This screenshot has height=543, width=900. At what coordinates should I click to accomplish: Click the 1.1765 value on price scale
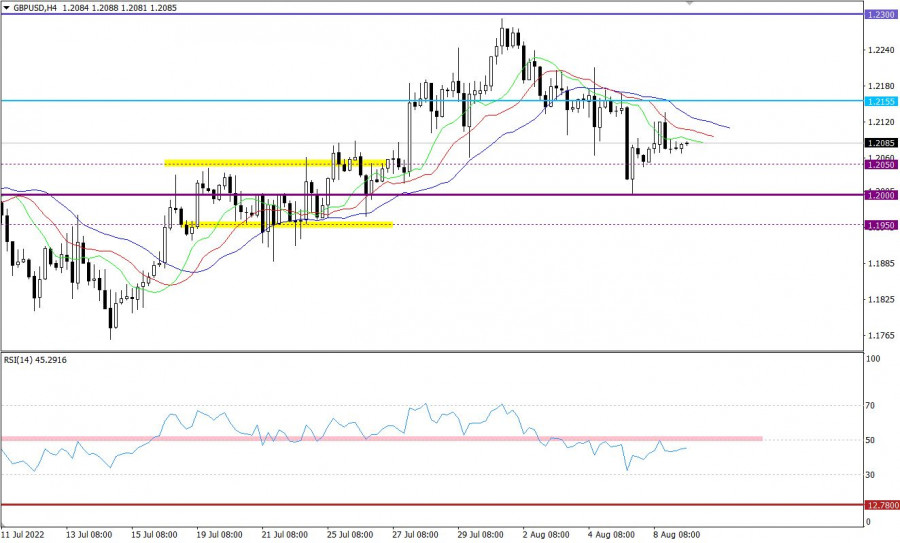pyautogui.click(x=880, y=336)
